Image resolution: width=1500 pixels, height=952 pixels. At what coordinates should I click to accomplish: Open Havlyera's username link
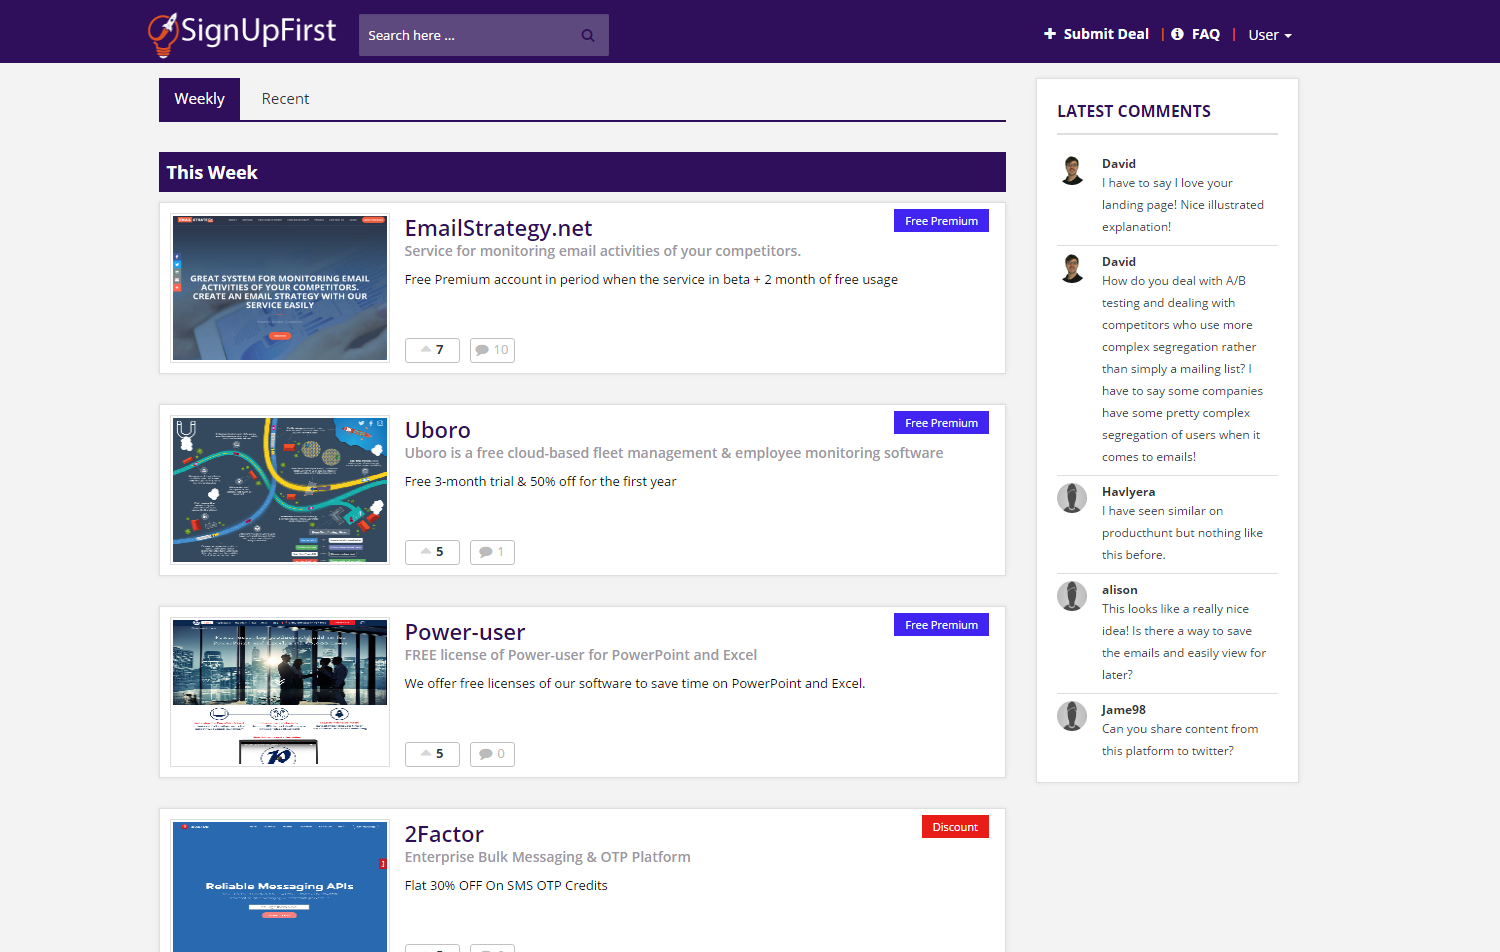(x=1128, y=492)
